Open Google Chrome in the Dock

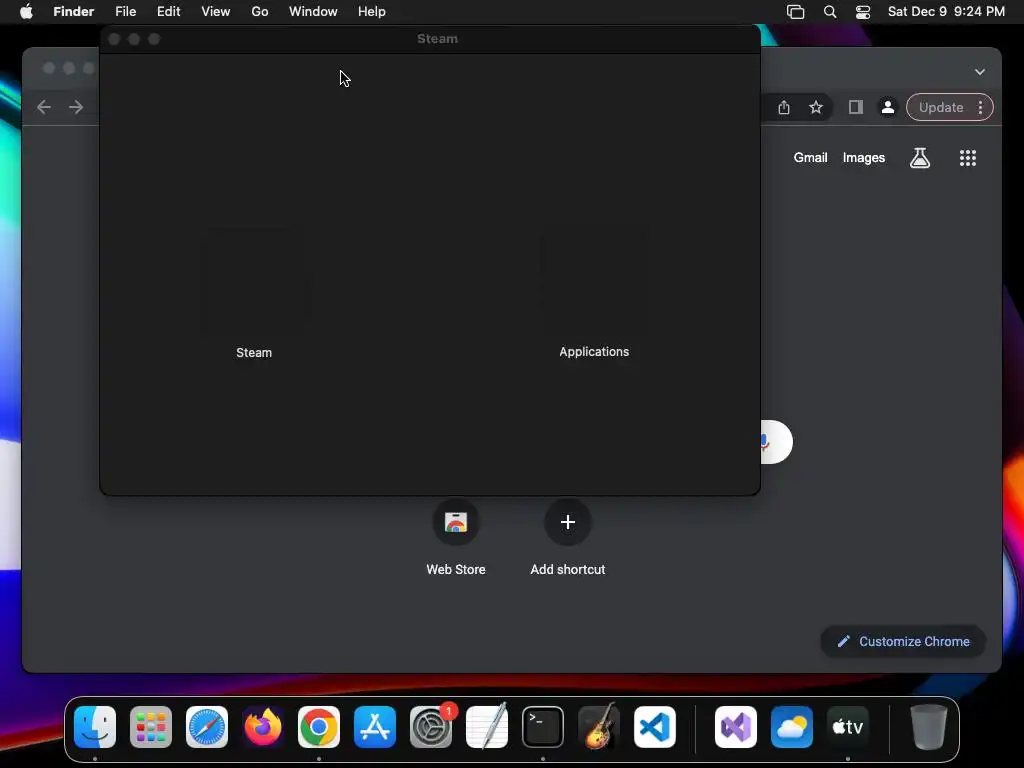coord(319,727)
